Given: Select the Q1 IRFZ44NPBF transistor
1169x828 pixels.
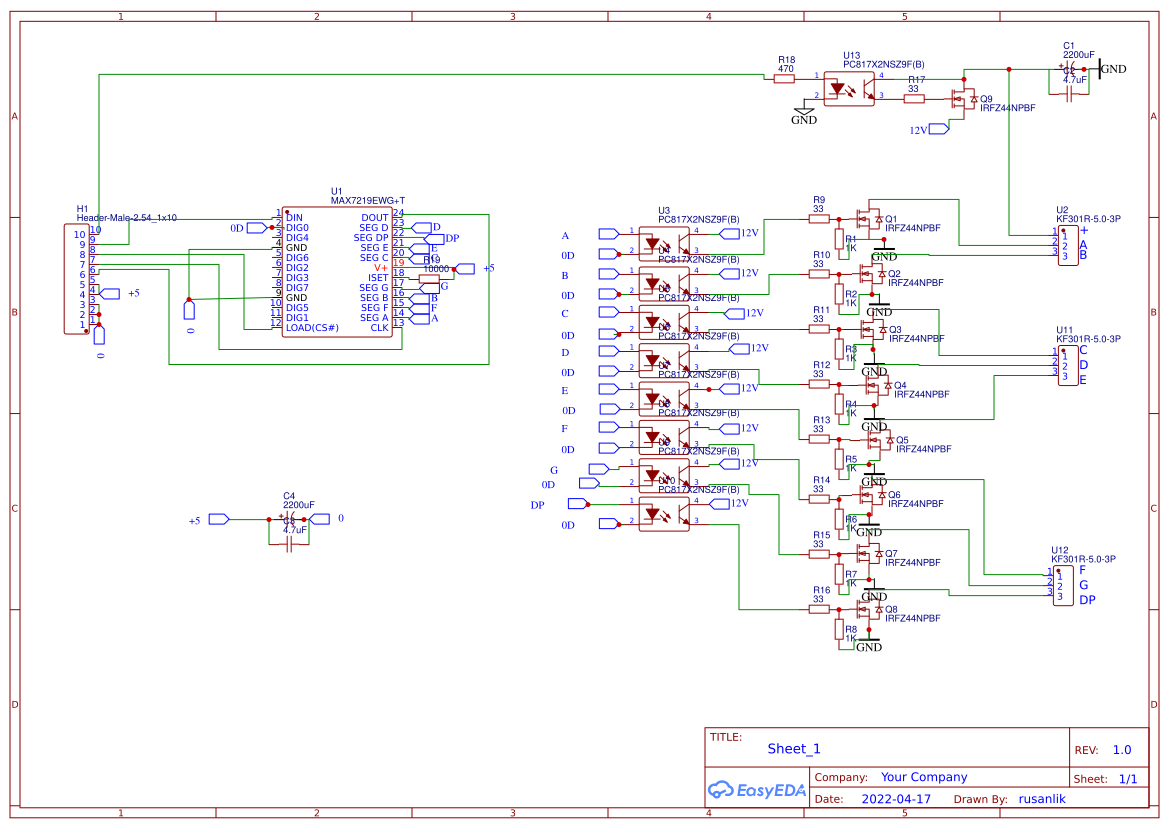Looking at the screenshot, I should click(869, 218).
